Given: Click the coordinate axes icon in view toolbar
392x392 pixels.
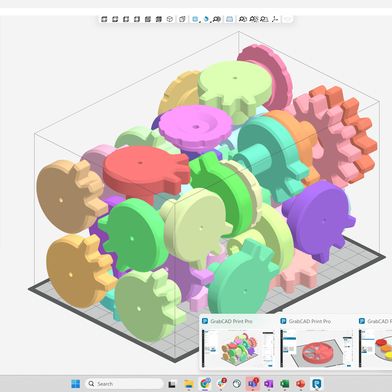Looking at the screenshot, I should point(275,19).
